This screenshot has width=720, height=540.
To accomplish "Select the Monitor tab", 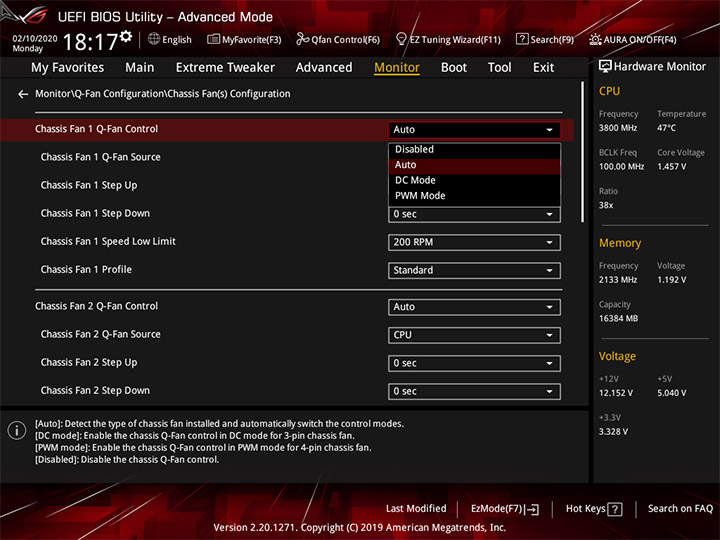I will pyautogui.click(x=397, y=68).
